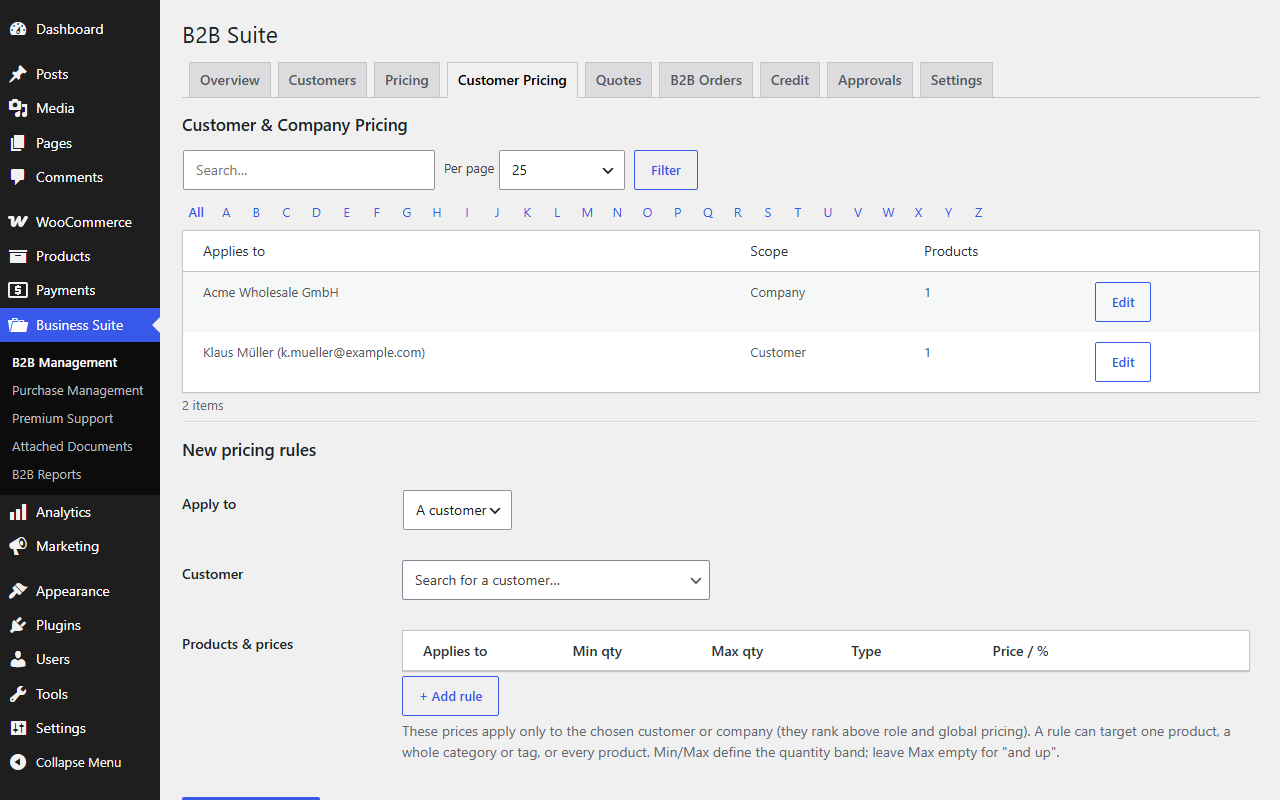This screenshot has height=800, width=1280.
Task: Open the Plugins plug icon
Action: 18,625
